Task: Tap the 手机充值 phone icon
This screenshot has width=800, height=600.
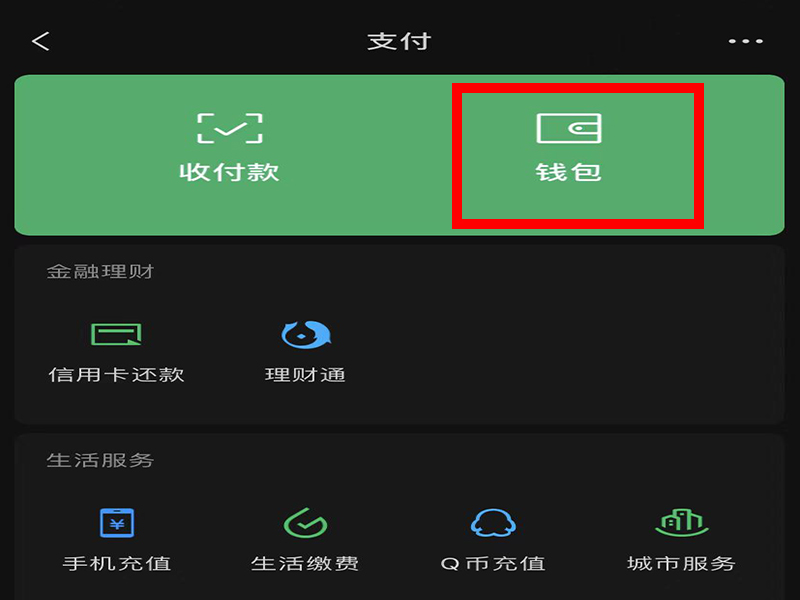Action: 117,523
